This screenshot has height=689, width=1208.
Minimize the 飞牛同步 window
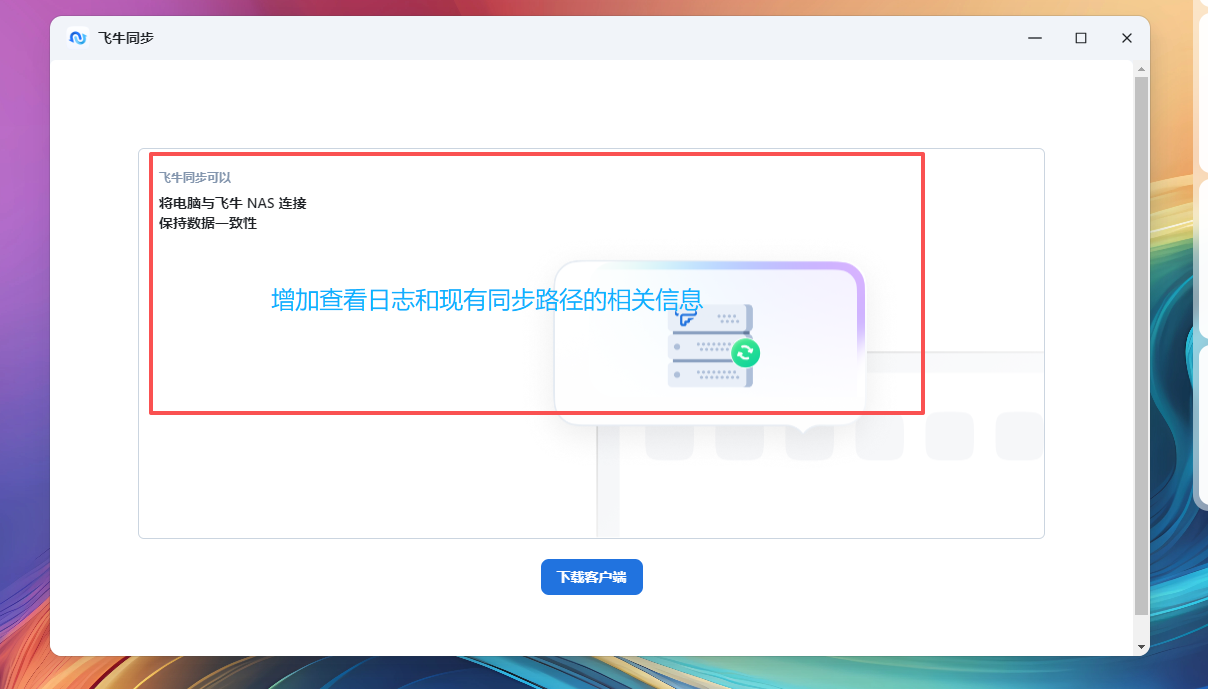(x=1035, y=38)
